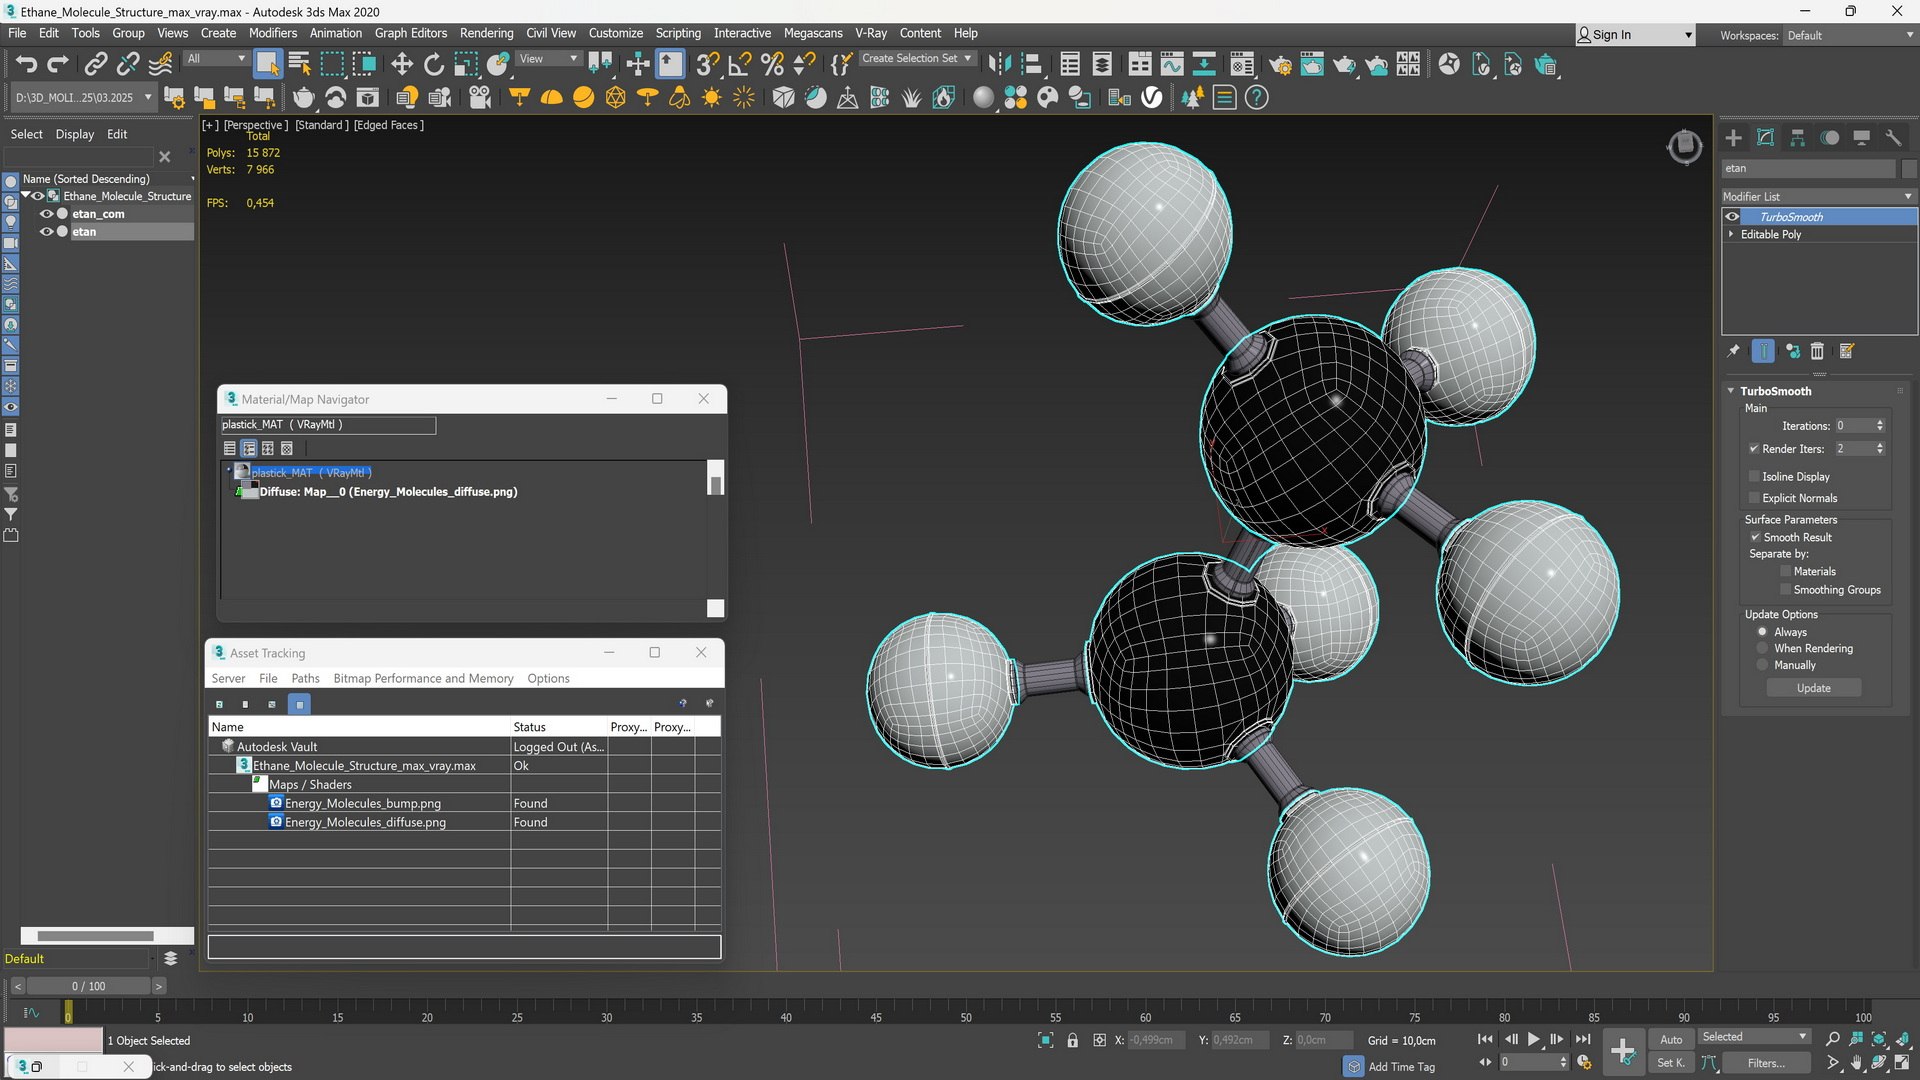The image size is (1920, 1080).
Task: Open the Rendering menu
Action: tap(486, 33)
